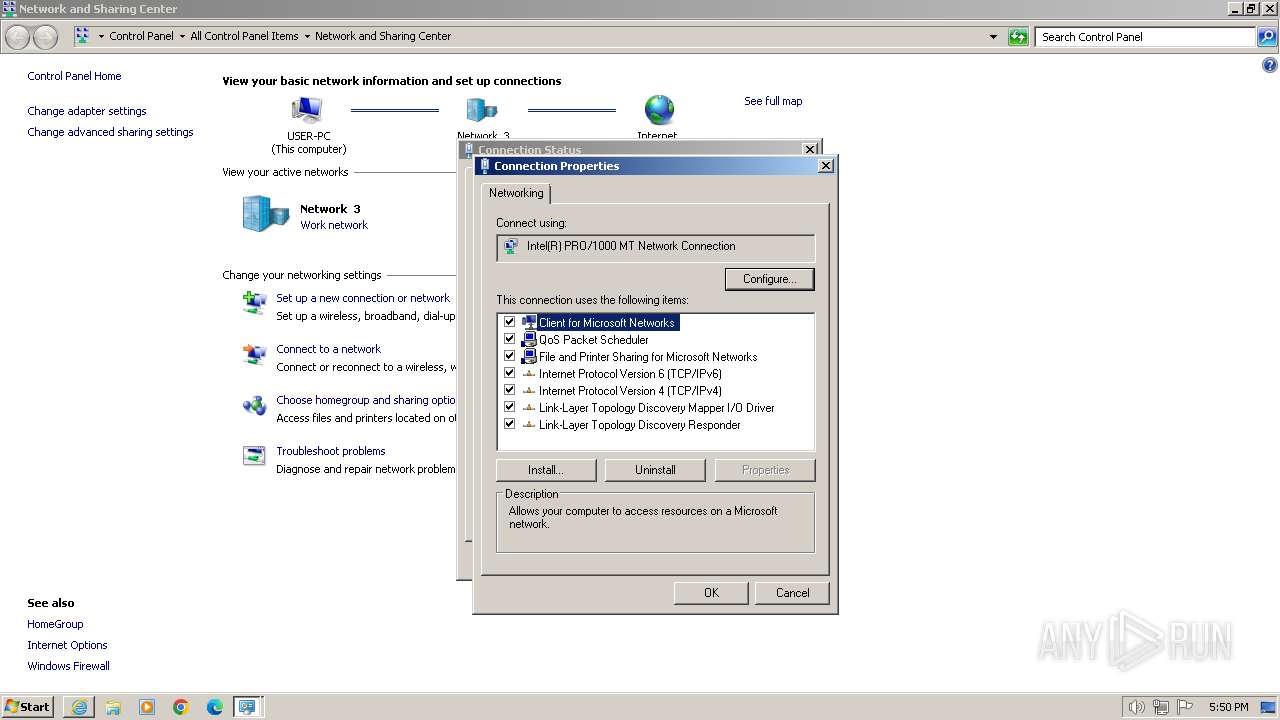The width and height of the screenshot is (1280, 720).
Task: Open the Work network link
Action: (334, 225)
